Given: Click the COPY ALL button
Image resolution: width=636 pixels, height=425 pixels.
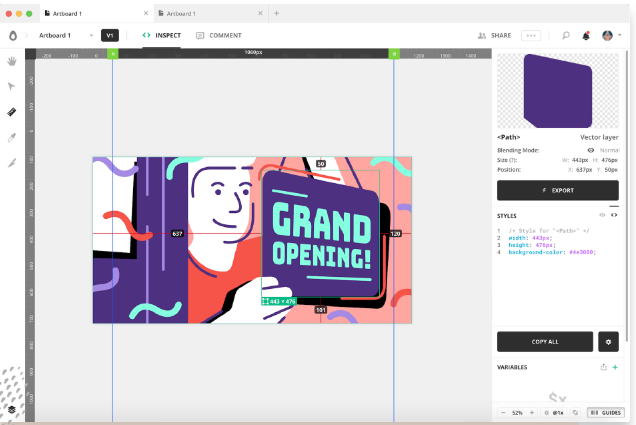Looking at the screenshot, I should point(544,341).
